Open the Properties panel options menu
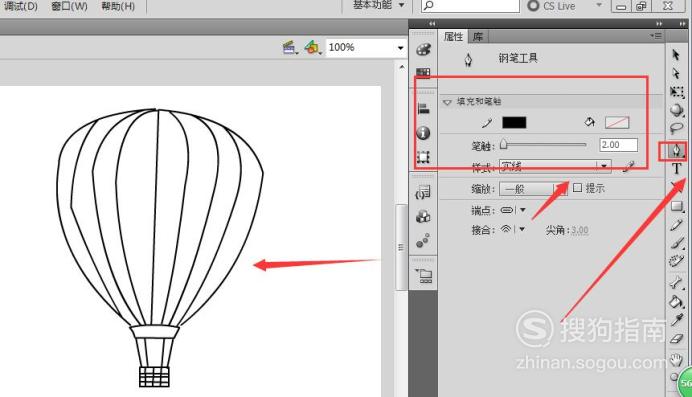This screenshot has height=397, width=692. (656, 36)
